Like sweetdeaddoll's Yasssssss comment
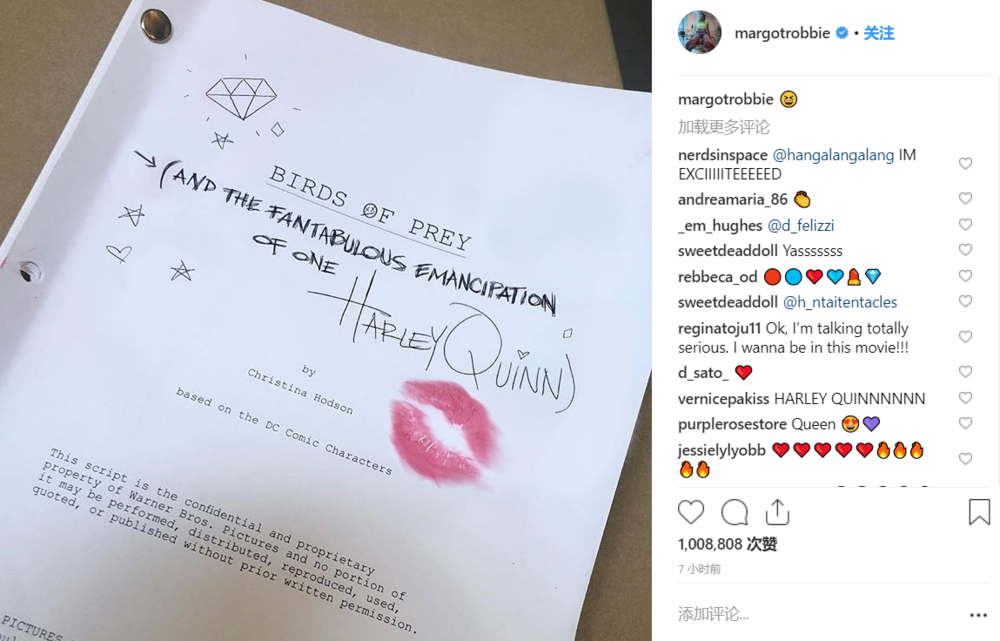 pyautogui.click(x=966, y=250)
